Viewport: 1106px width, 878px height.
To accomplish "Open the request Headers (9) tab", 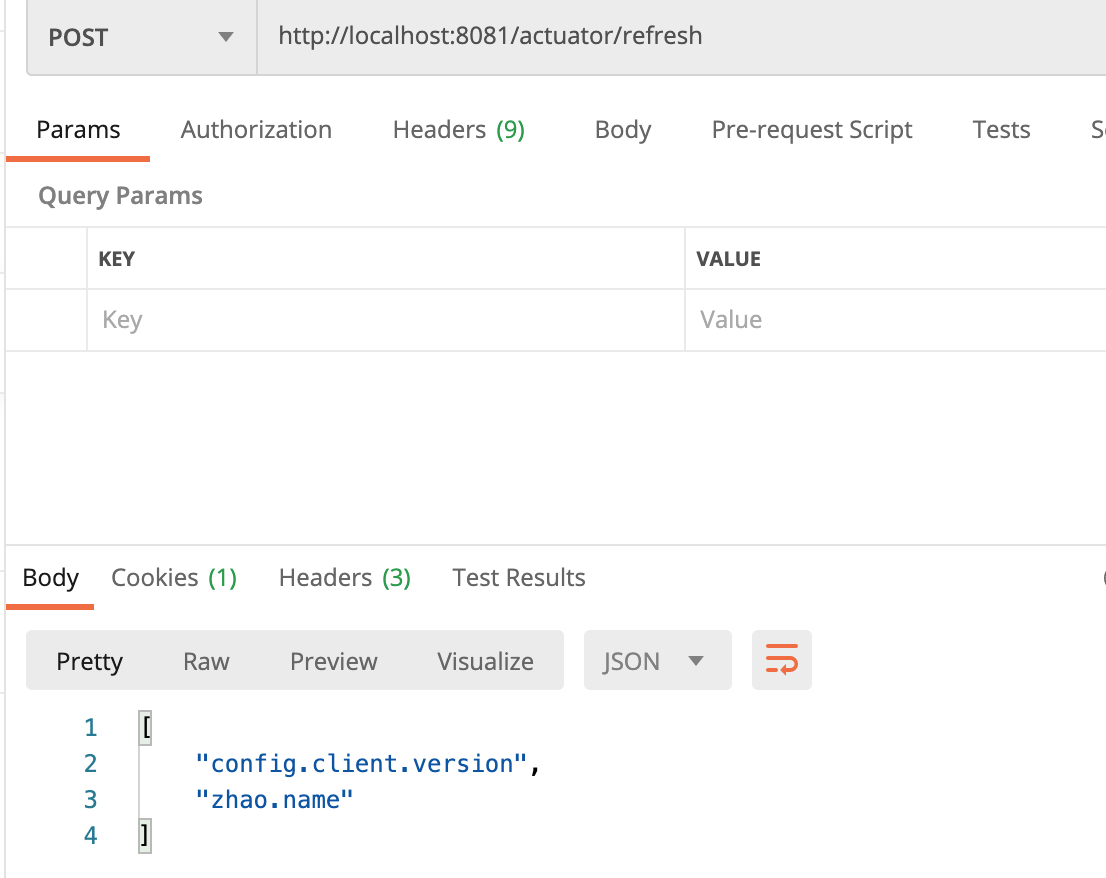I will (458, 130).
